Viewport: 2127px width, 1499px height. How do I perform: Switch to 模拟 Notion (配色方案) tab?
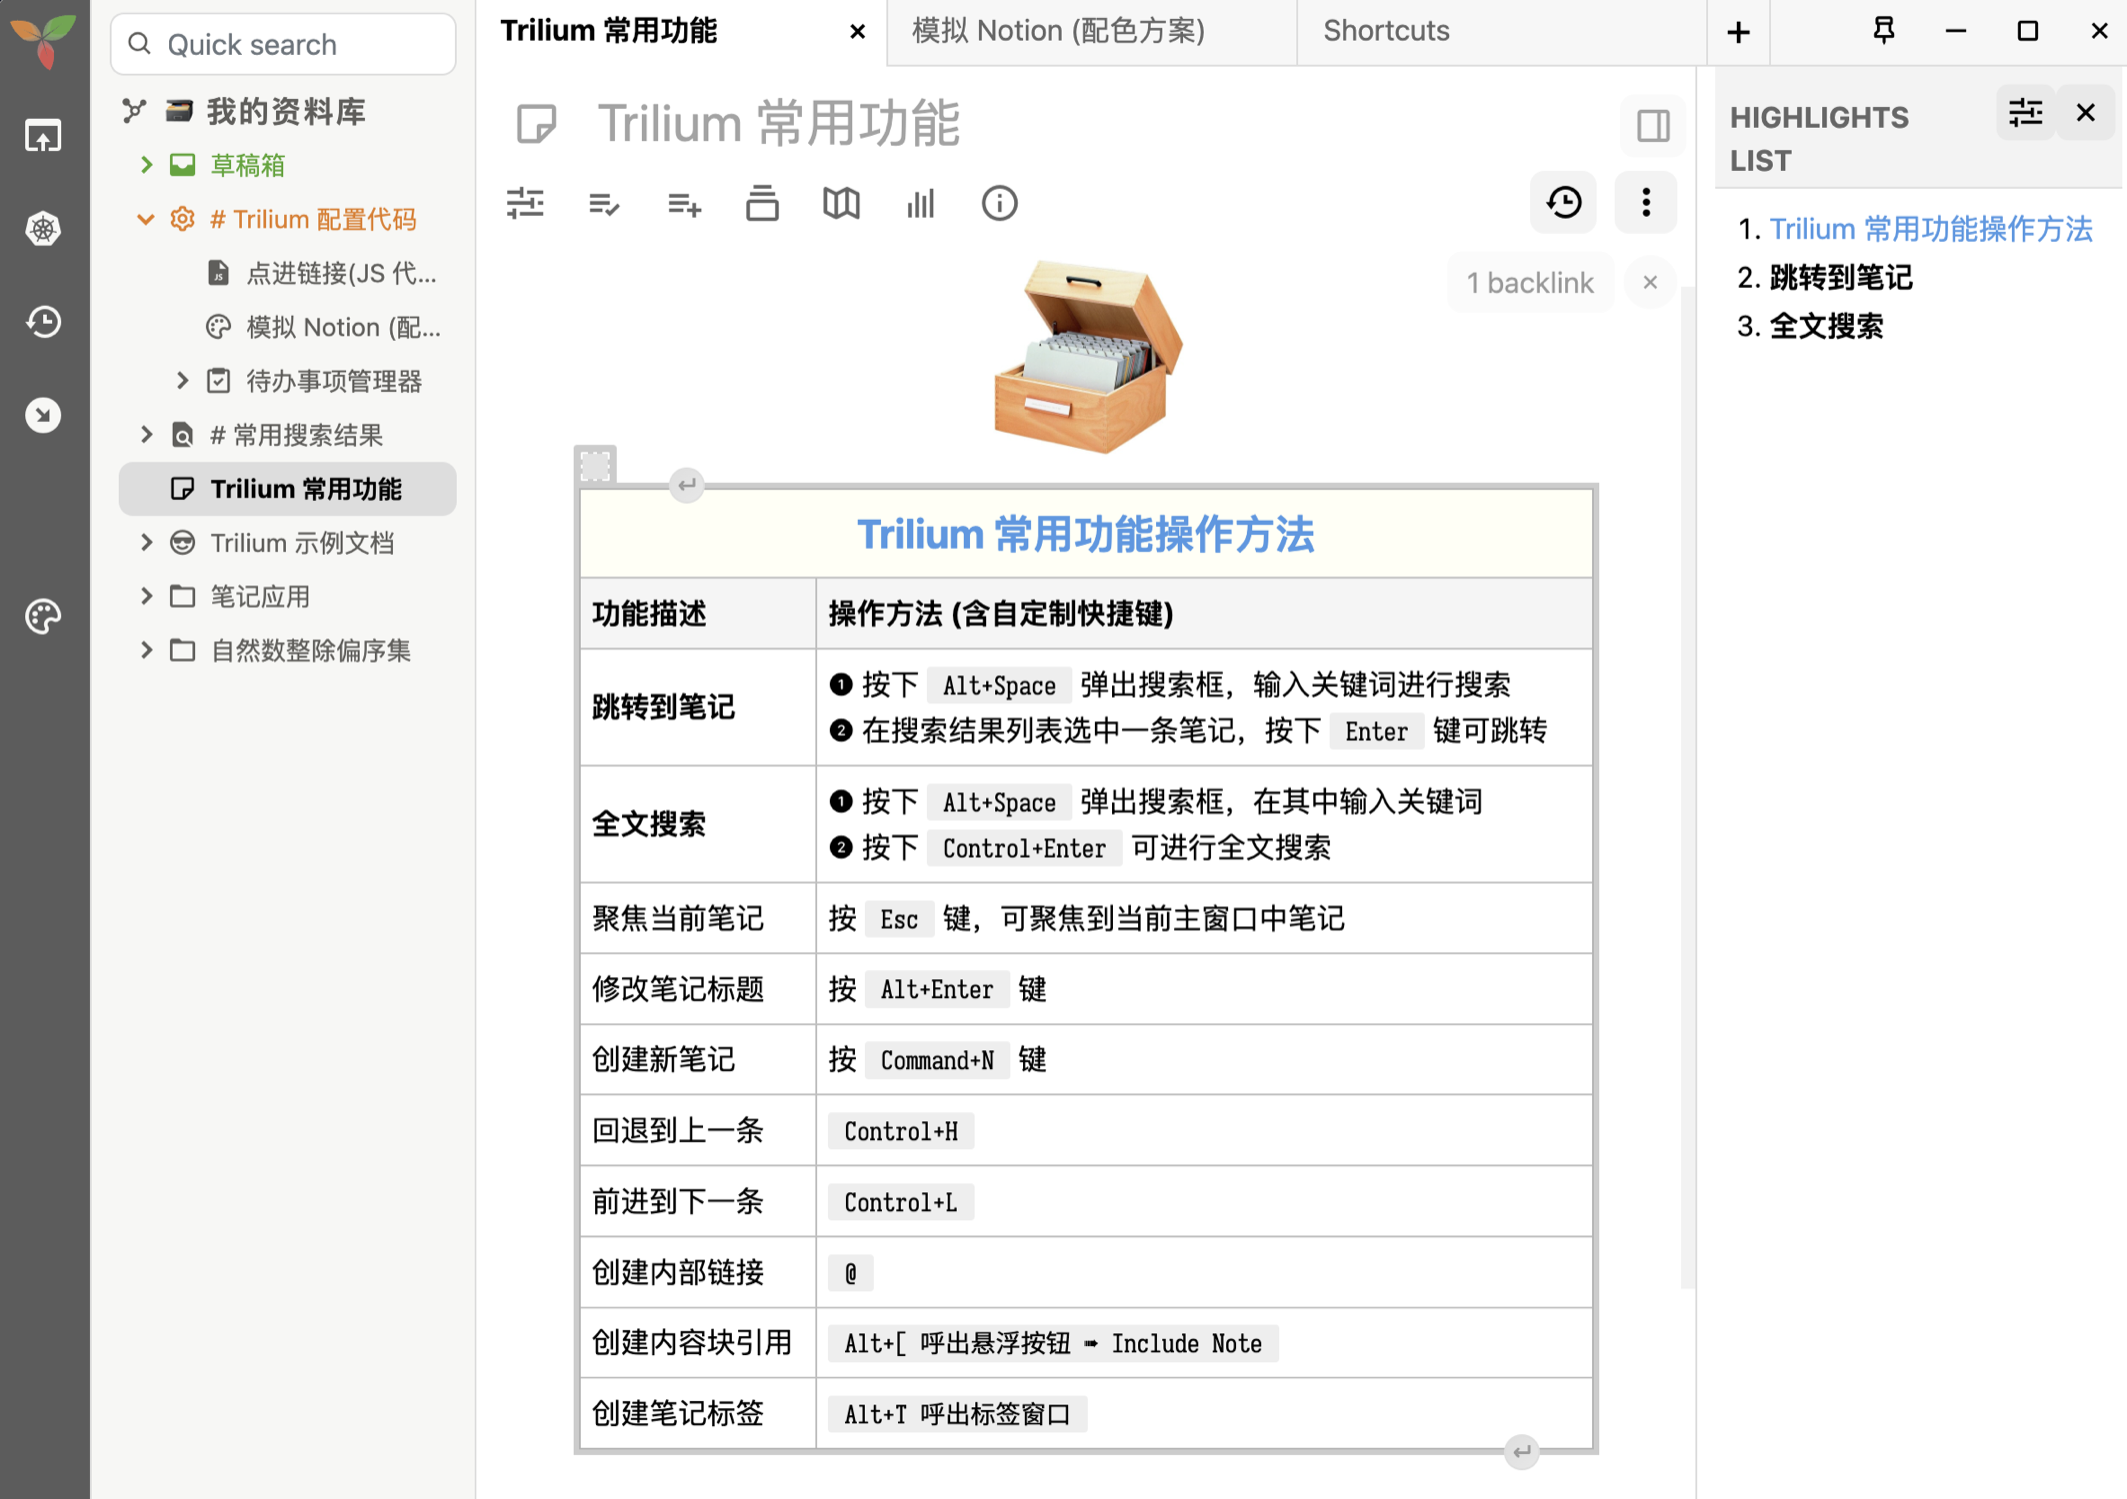(1058, 31)
